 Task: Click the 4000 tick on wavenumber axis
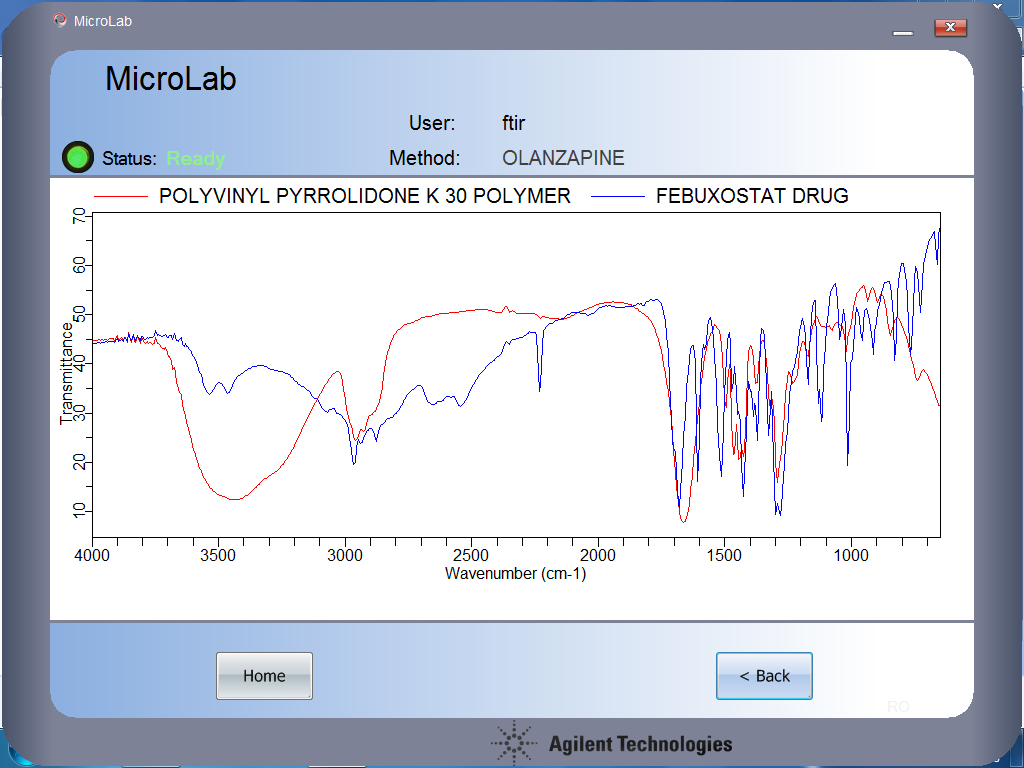(x=93, y=555)
